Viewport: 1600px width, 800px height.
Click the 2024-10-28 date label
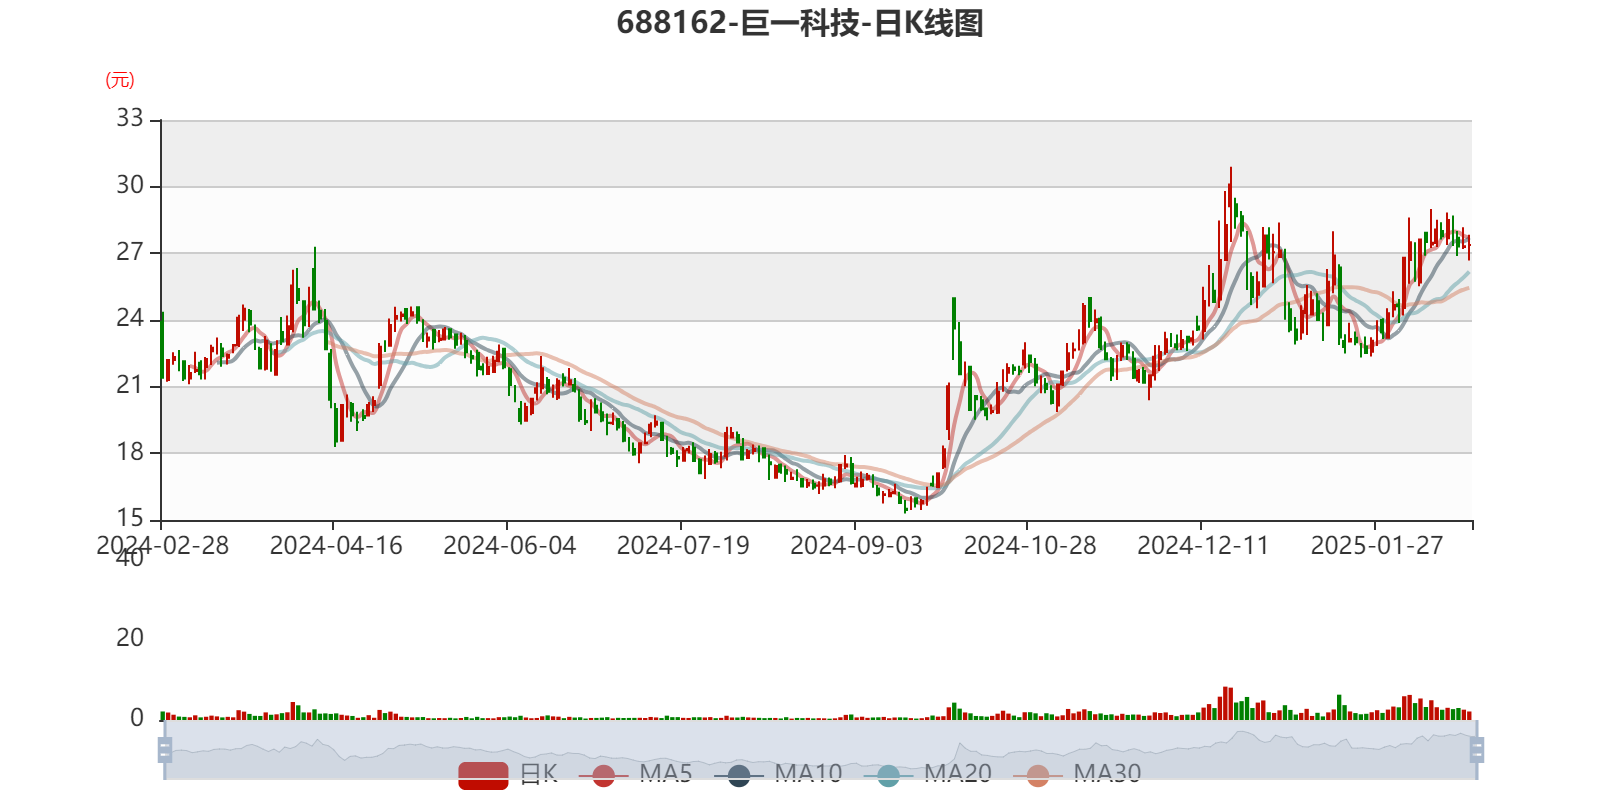(1030, 546)
